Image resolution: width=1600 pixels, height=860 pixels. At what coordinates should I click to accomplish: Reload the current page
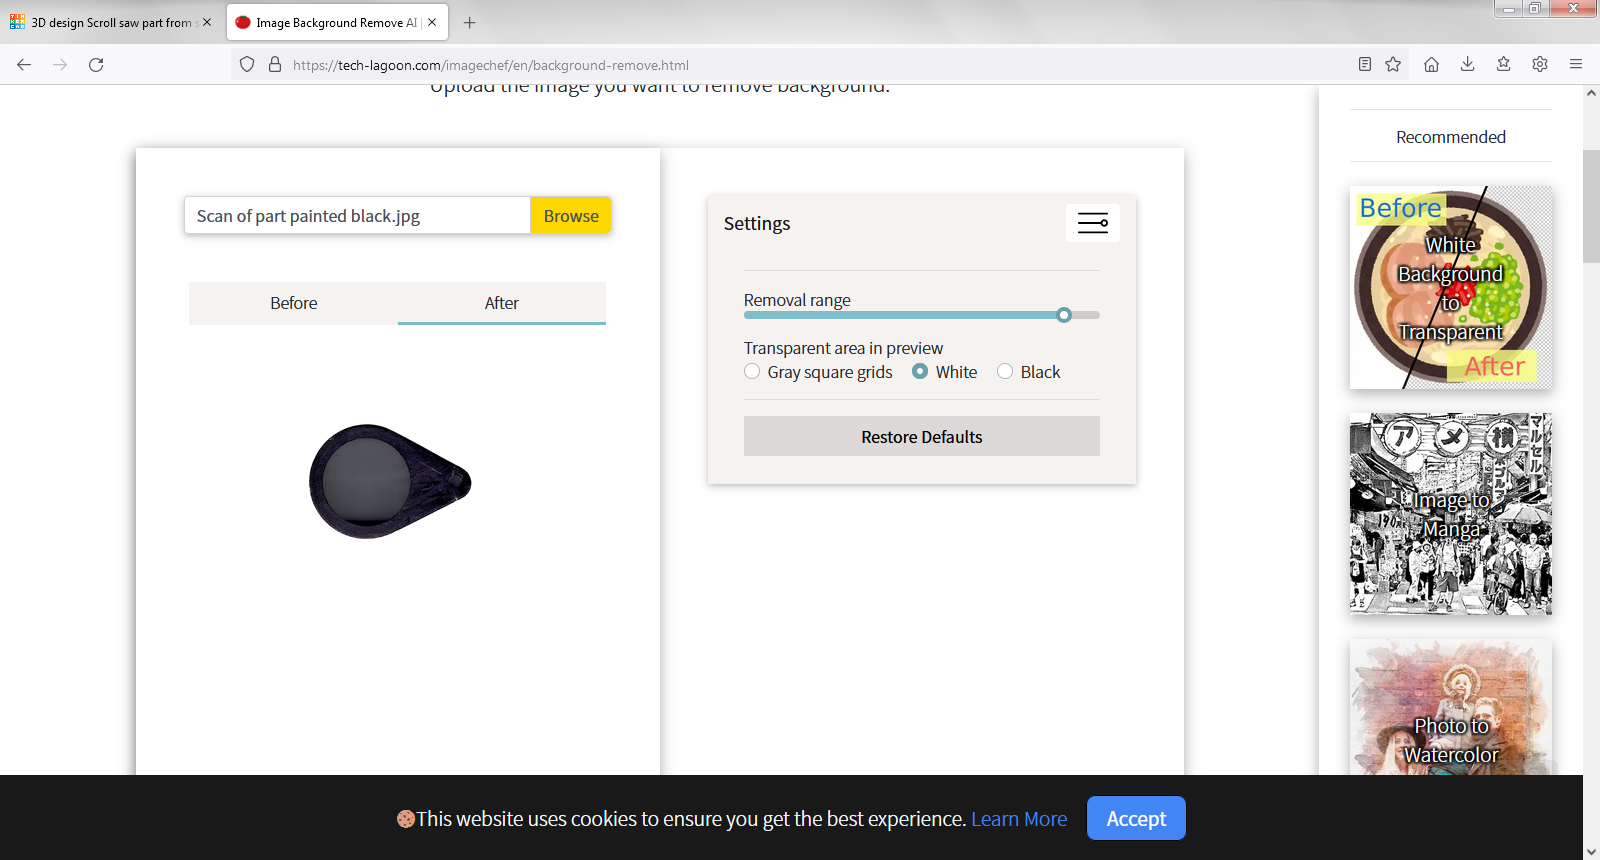[x=96, y=65]
